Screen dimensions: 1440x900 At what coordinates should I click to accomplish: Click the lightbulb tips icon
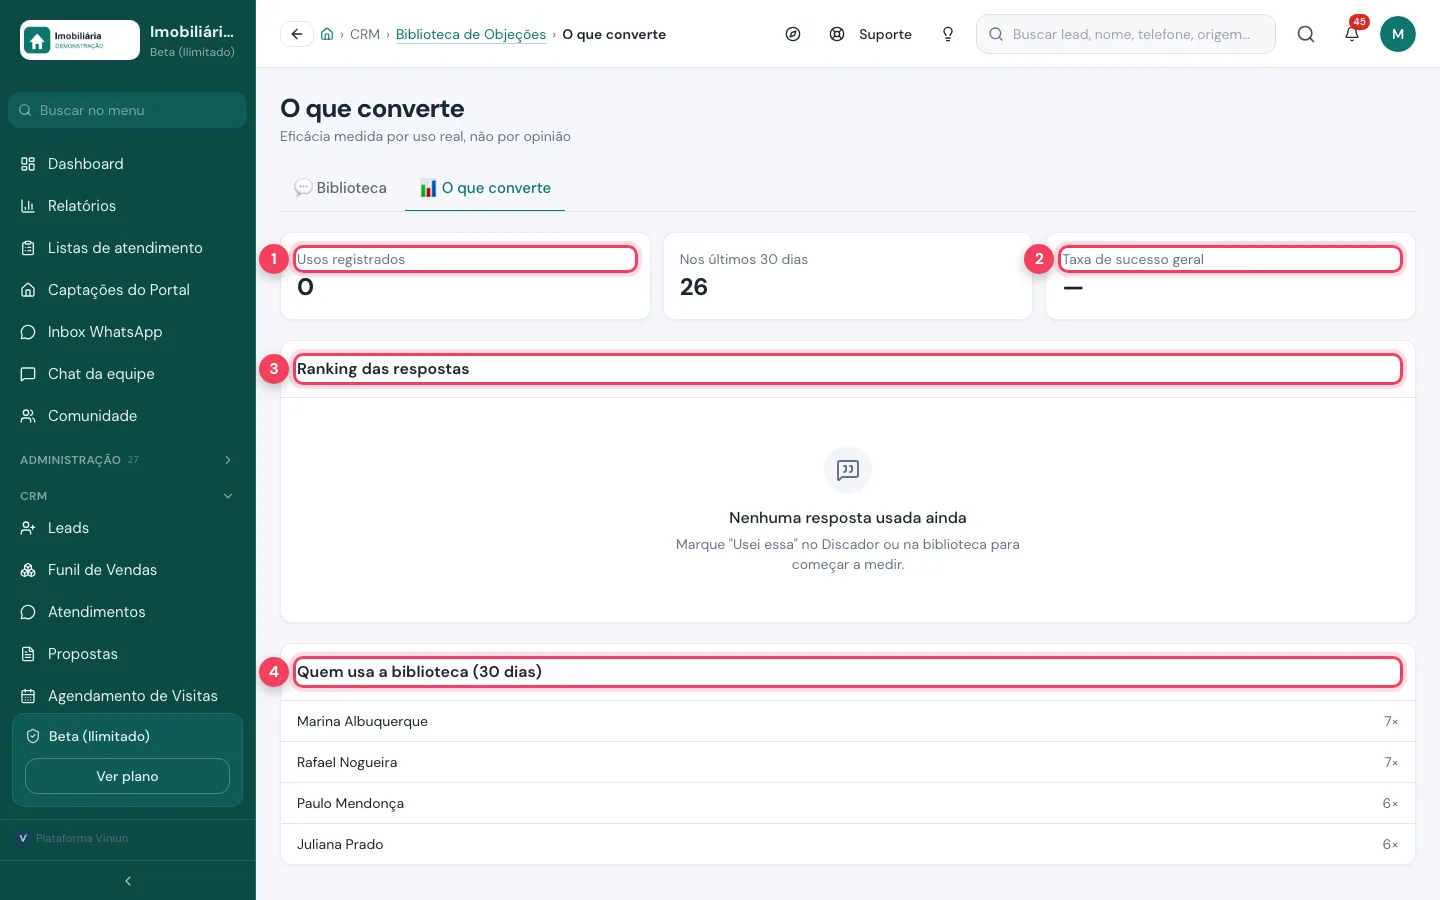coord(948,34)
